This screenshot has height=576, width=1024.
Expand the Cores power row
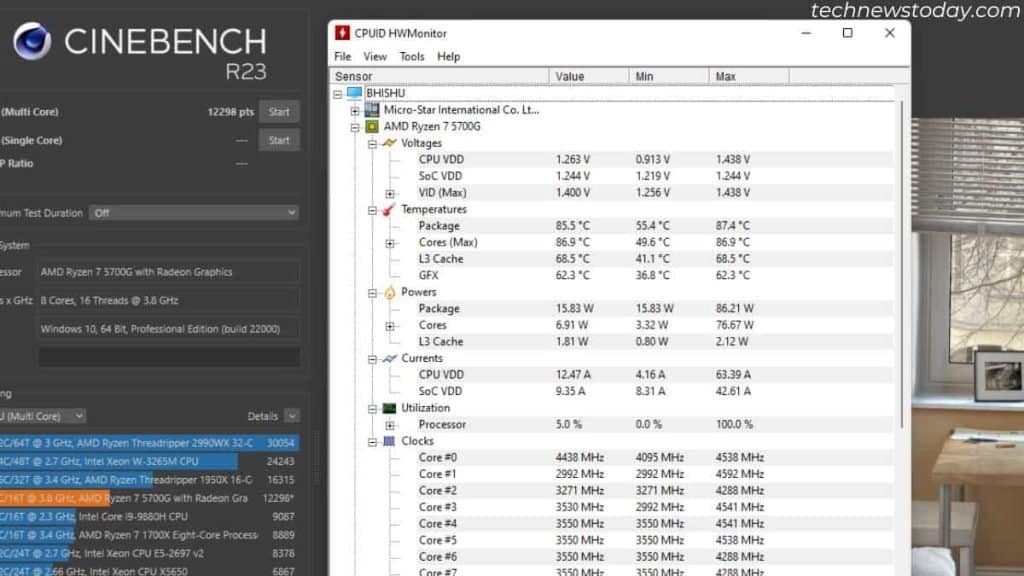point(390,326)
